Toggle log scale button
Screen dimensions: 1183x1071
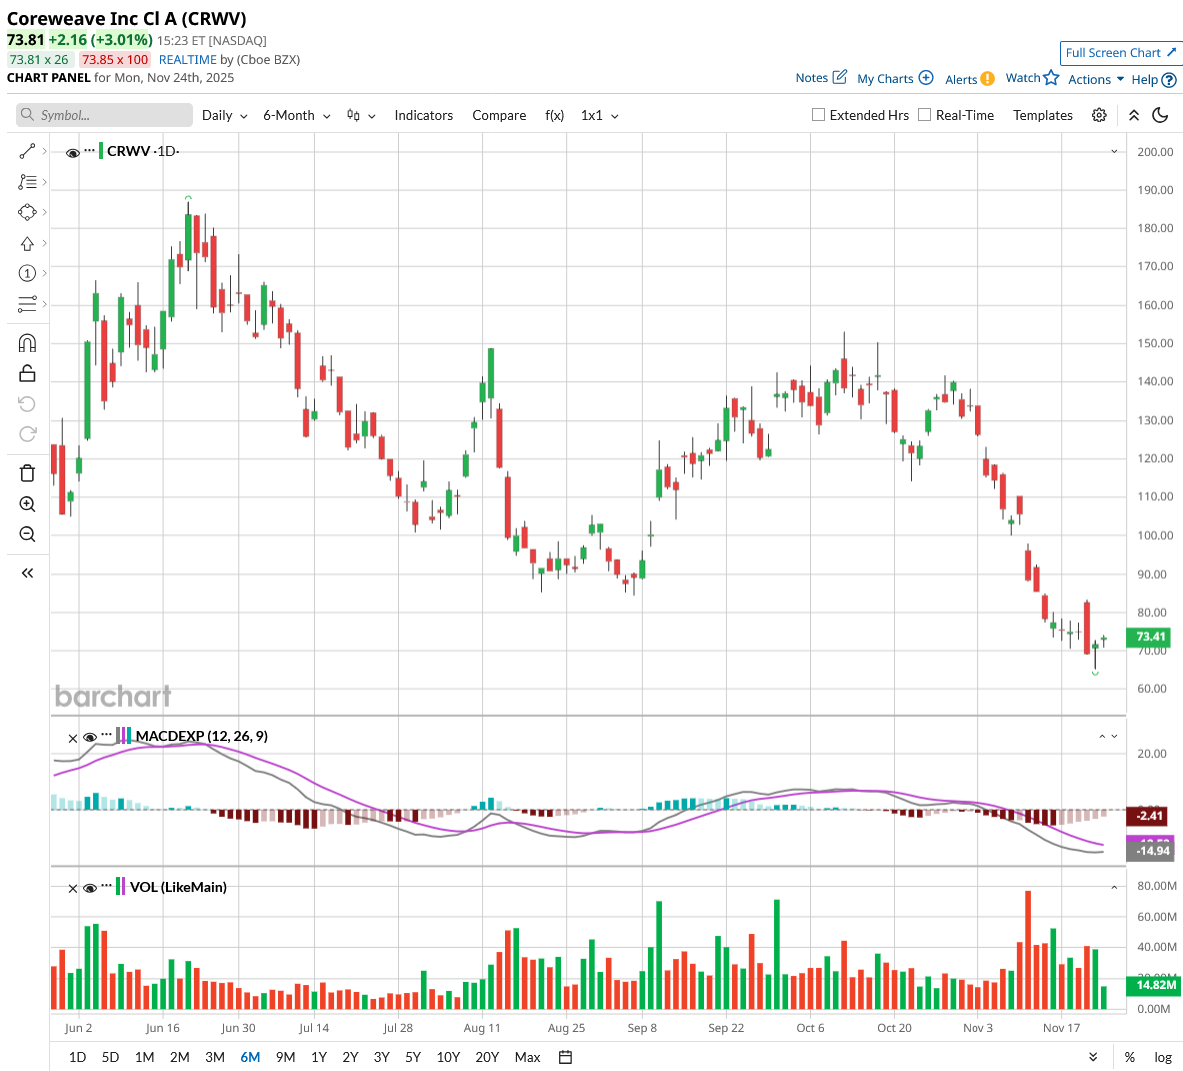[1163, 1057]
